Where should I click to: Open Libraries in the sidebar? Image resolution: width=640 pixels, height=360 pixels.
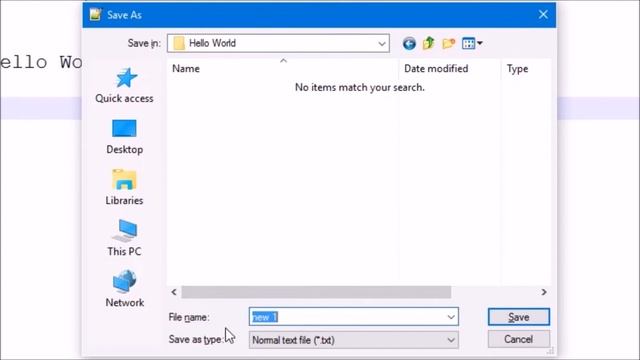(x=124, y=188)
